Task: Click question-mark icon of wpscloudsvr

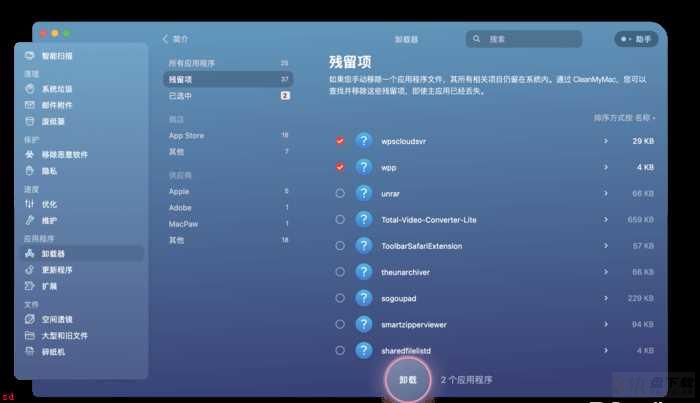Action: (364, 141)
